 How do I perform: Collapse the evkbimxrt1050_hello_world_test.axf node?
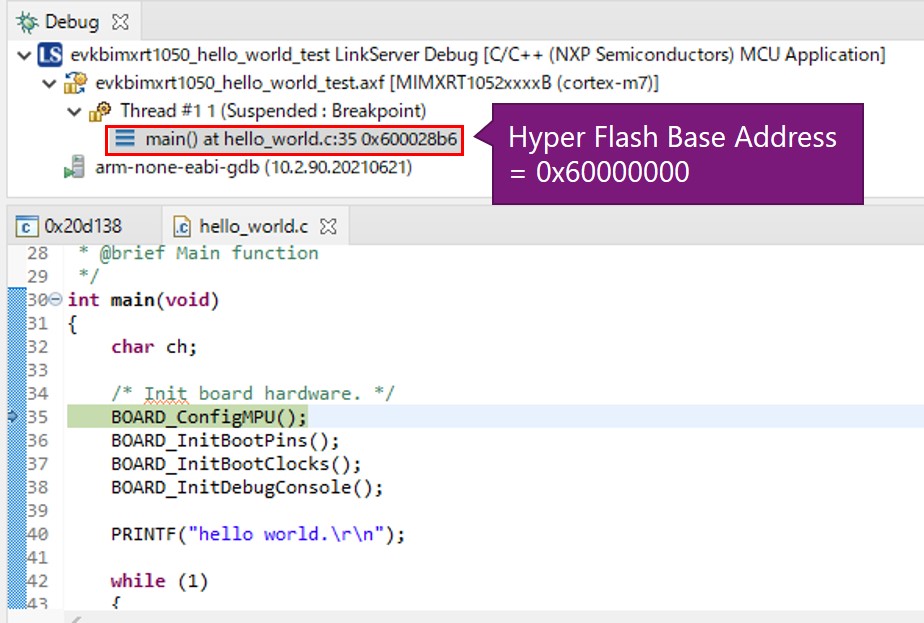[x=50, y=83]
